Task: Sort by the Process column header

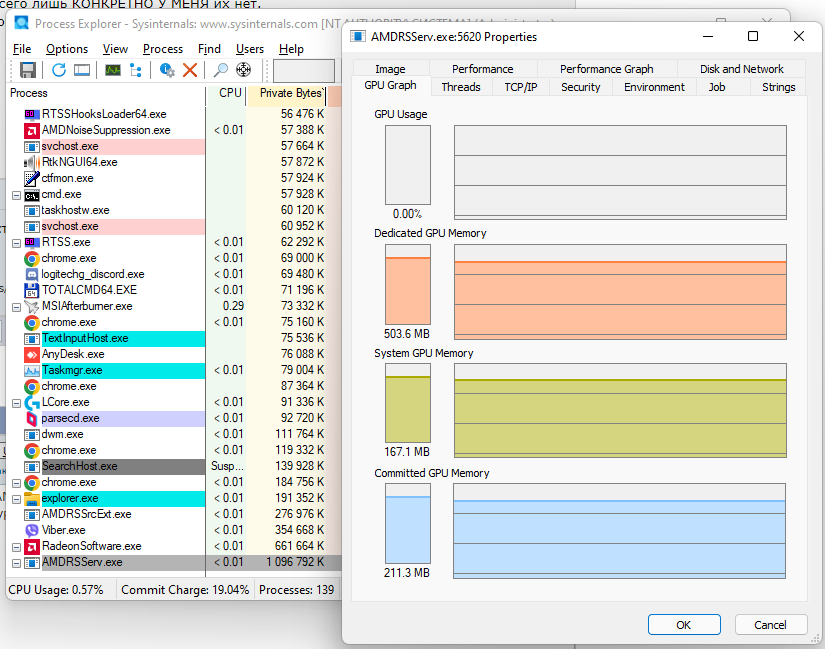Action: [x=106, y=93]
